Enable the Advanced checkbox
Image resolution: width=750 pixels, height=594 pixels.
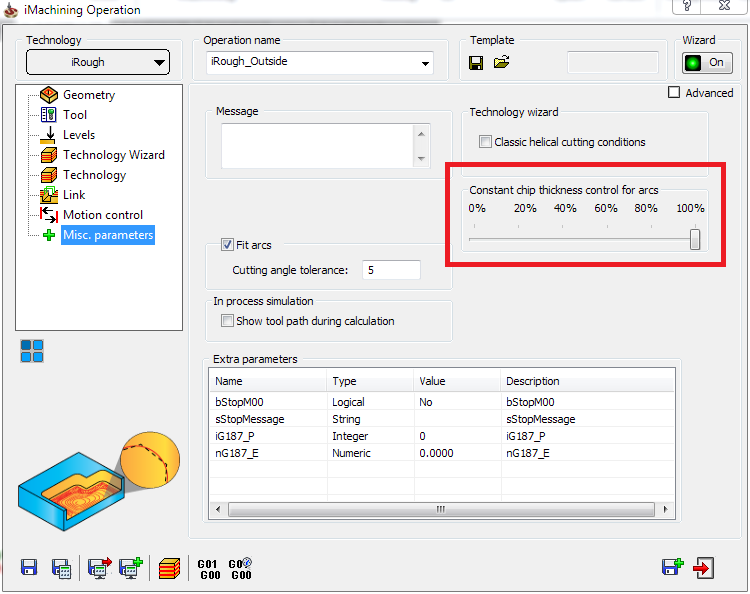point(673,92)
